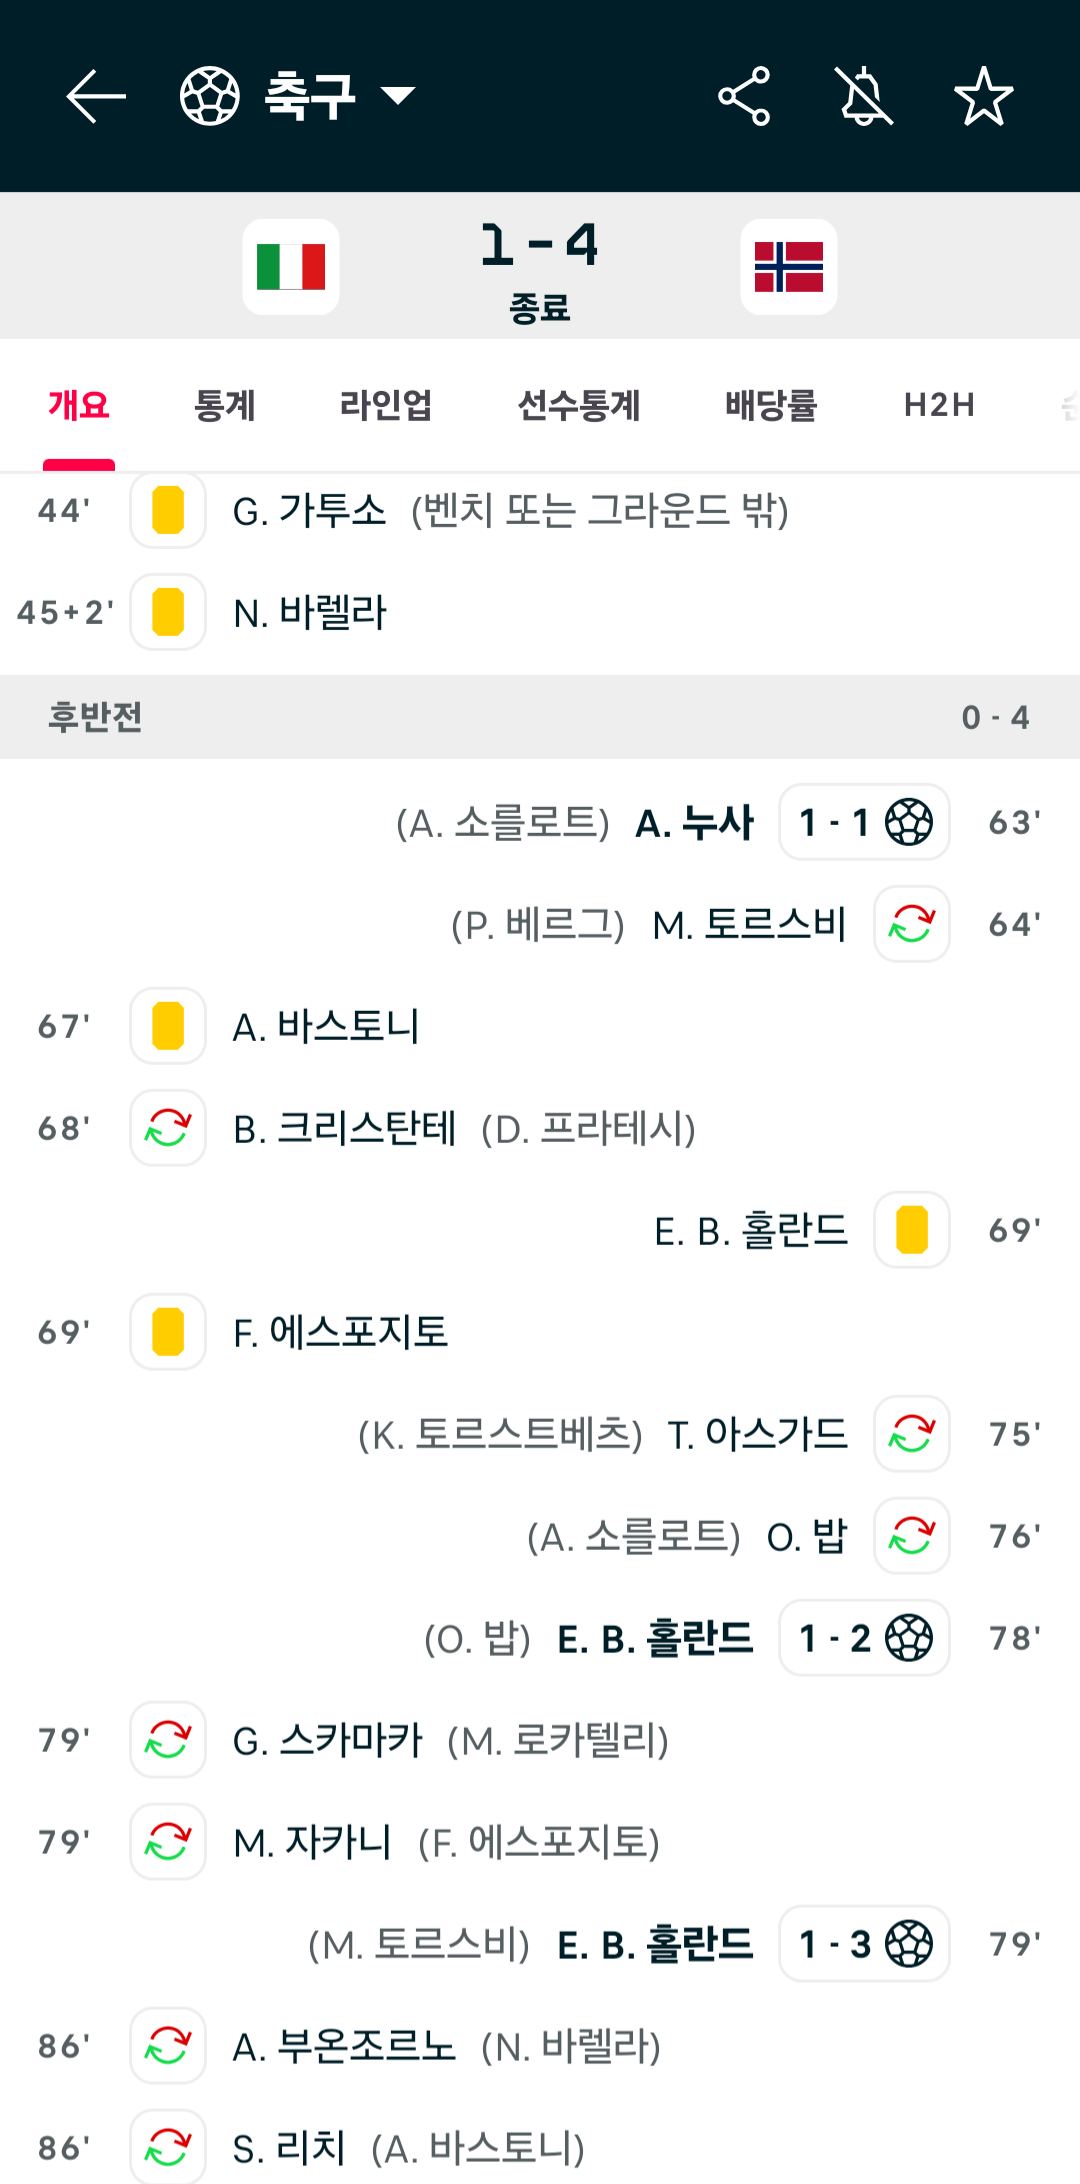Tap the share icon in header
Screen dimensions: 1080x2184
(744, 96)
